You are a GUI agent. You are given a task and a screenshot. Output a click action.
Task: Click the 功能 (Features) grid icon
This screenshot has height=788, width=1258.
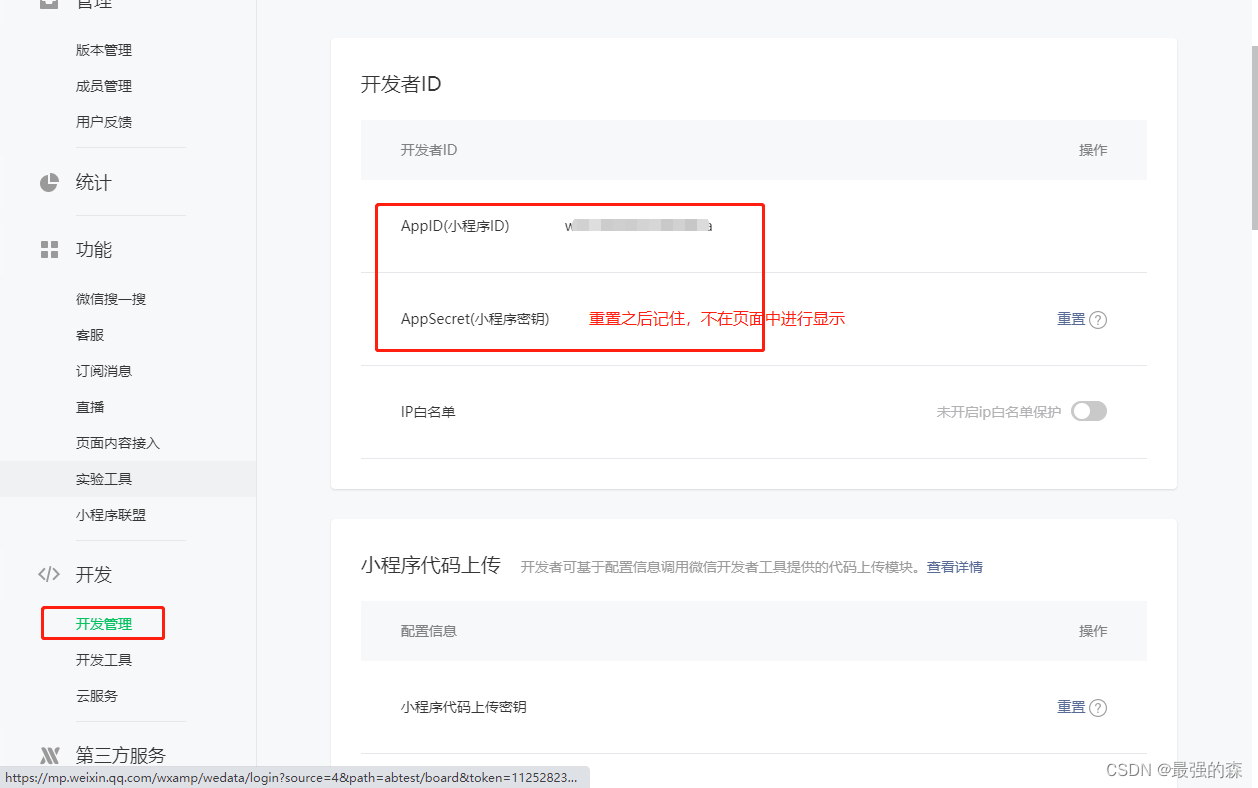tap(48, 249)
